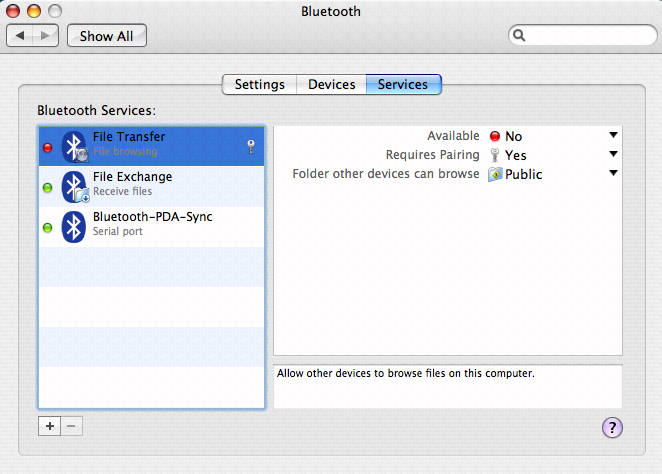Add a service with the plus button

click(49, 426)
